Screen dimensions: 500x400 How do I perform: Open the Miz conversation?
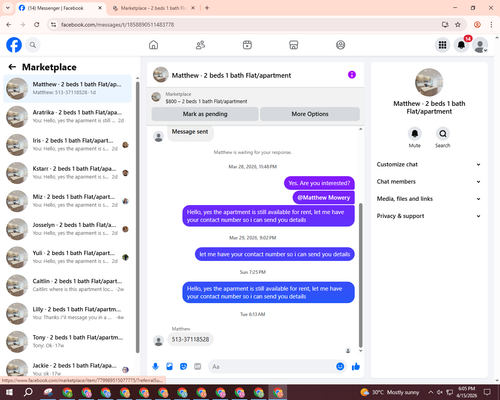click(x=67, y=201)
